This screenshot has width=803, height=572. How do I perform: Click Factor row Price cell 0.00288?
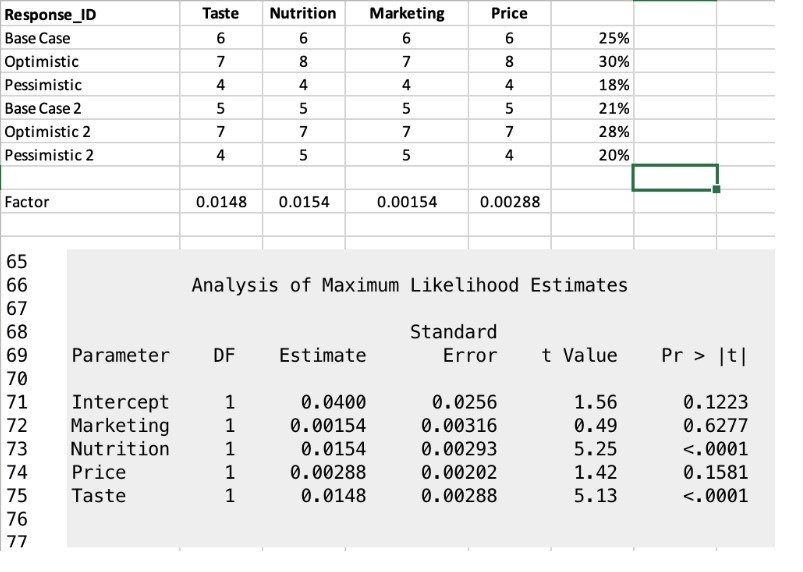510,202
